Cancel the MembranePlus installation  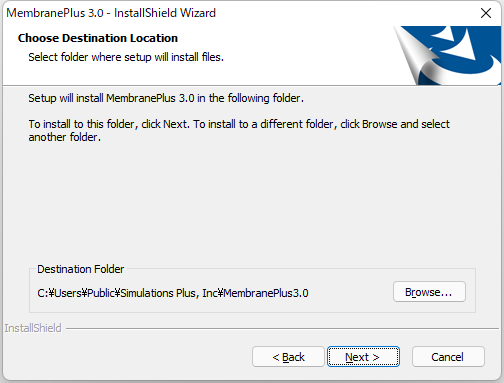tap(448, 357)
